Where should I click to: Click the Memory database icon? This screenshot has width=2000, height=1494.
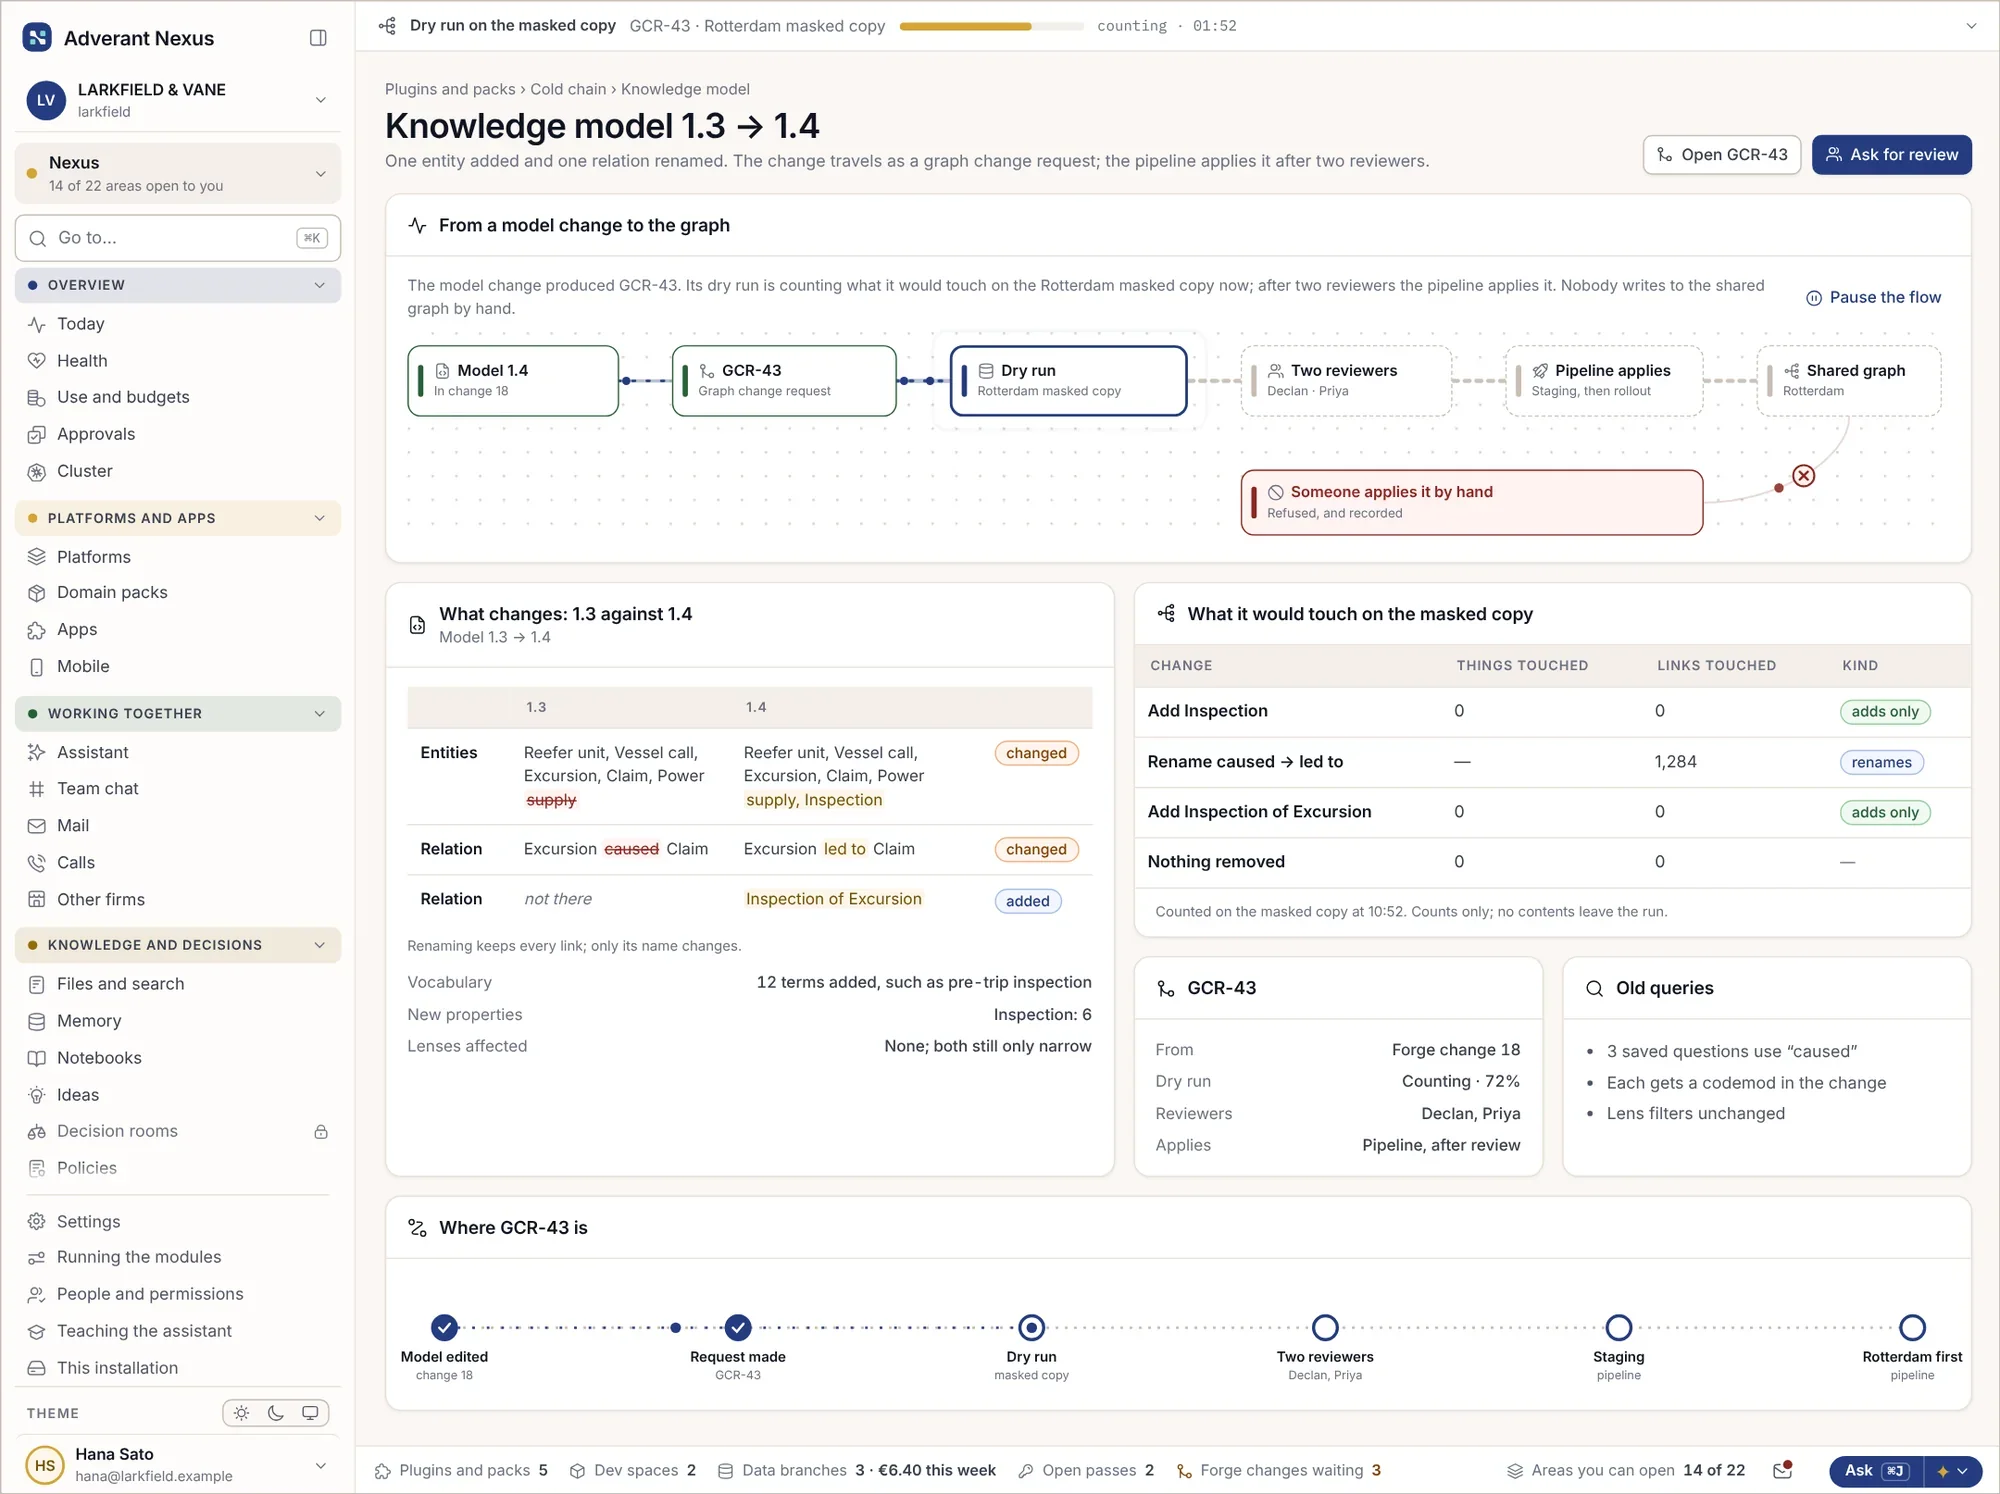point(37,1021)
